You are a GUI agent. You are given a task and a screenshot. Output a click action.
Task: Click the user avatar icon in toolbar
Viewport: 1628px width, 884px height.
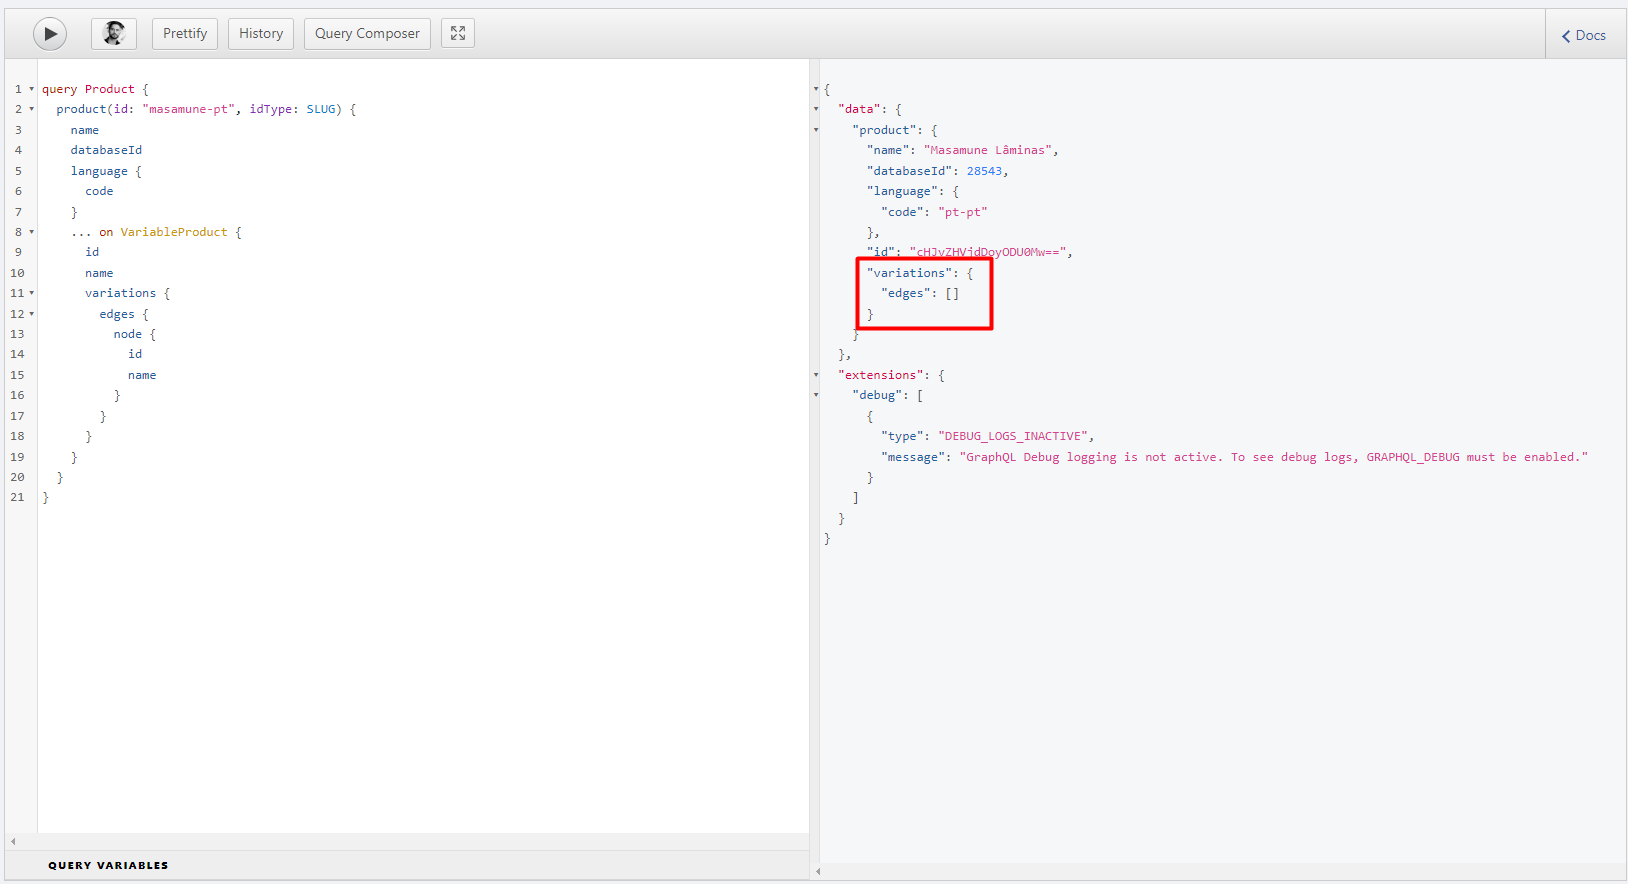point(114,34)
